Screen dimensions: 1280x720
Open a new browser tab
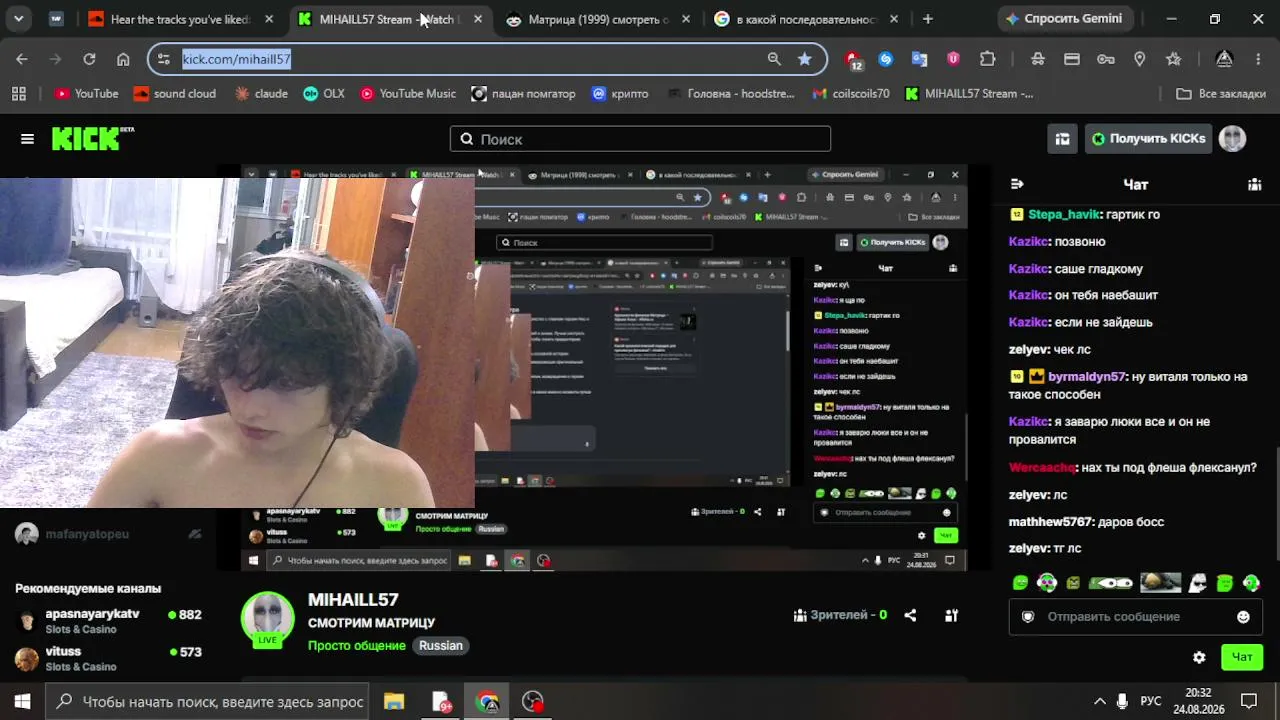(928, 19)
